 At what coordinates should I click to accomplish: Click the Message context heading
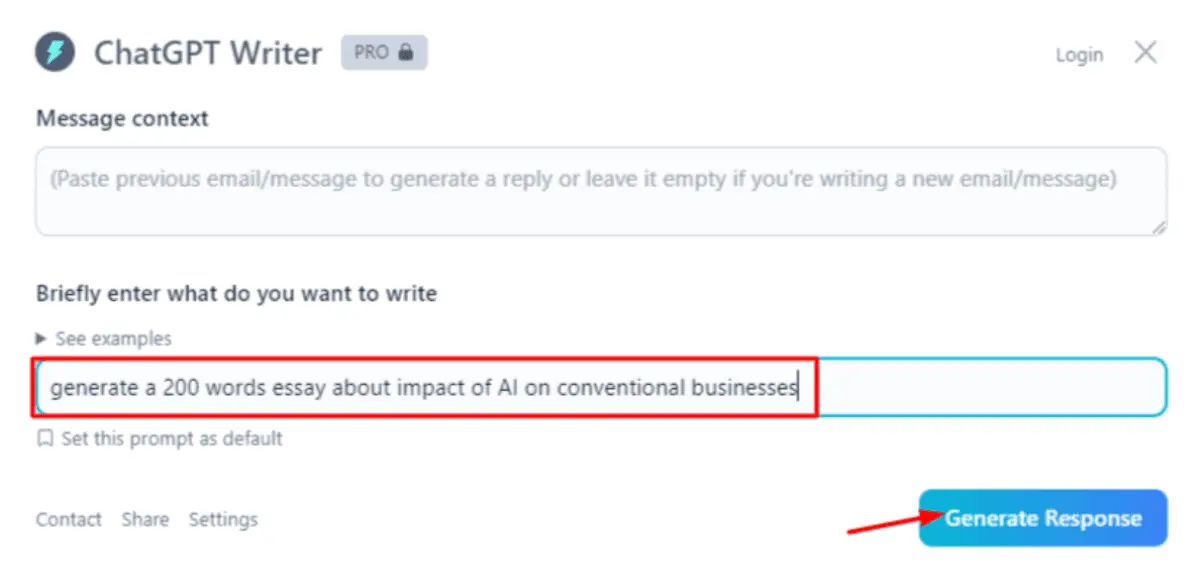coord(122,118)
